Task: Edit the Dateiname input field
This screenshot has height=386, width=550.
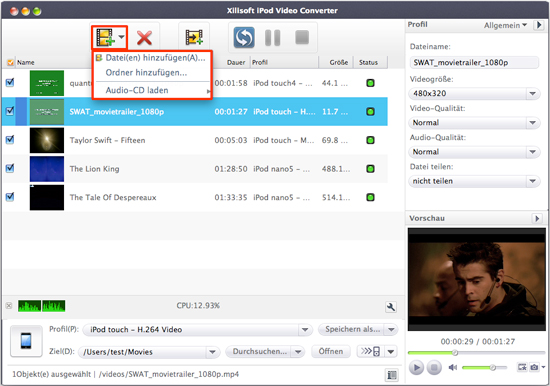Action: click(x=474, y=63)
